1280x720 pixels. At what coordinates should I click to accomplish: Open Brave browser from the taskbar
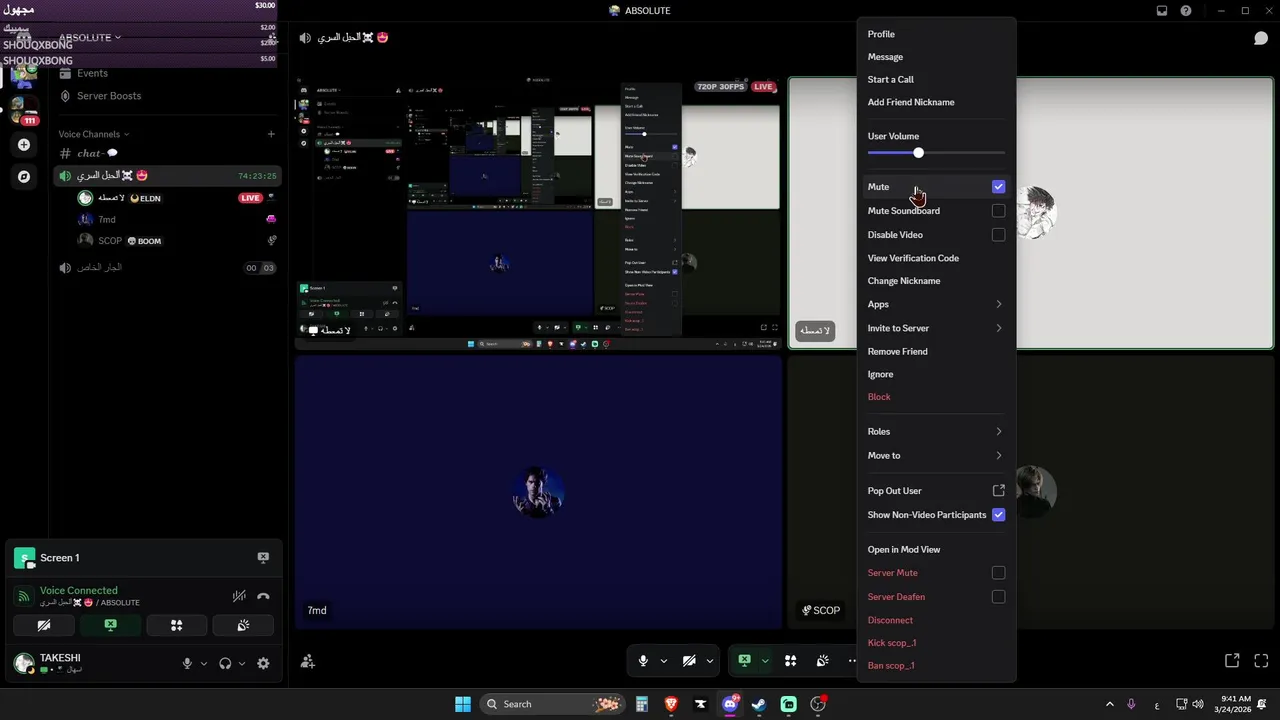coord(671,704)
